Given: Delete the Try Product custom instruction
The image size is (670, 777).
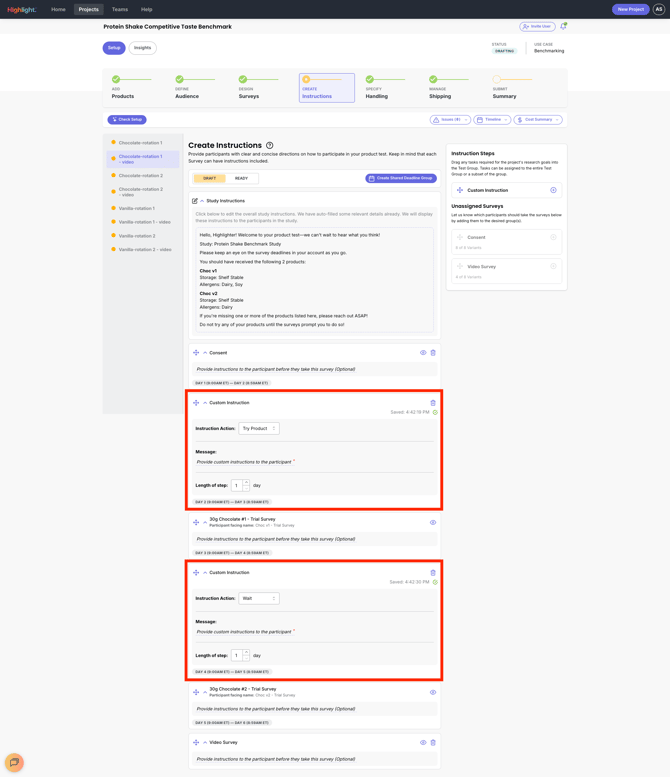Looking at the screenshot, I should coord(433,403).
